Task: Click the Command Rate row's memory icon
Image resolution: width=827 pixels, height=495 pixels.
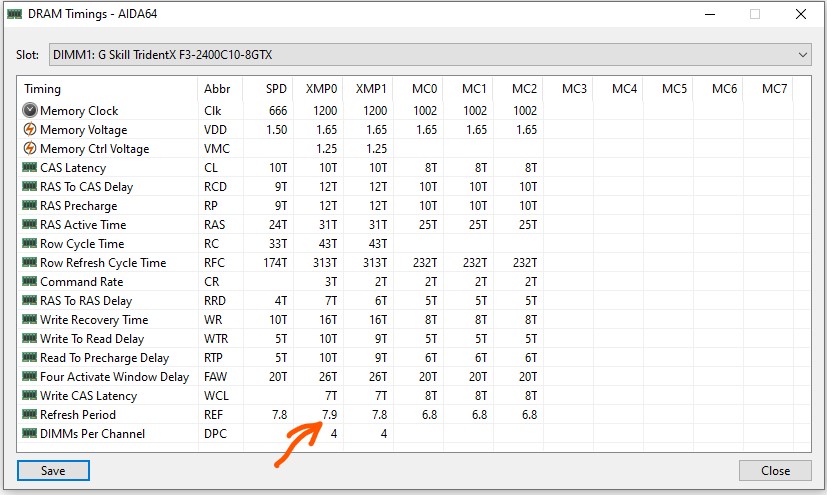Action: click(x=30, y=281)
